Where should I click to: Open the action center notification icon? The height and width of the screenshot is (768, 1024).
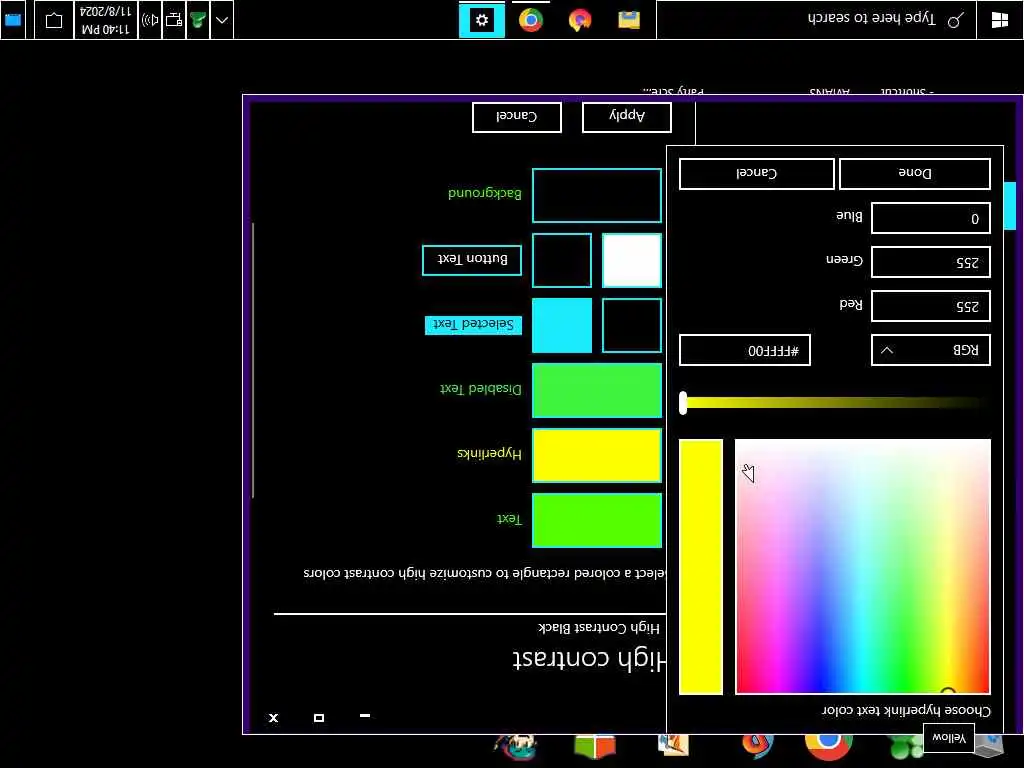(54, 20)
